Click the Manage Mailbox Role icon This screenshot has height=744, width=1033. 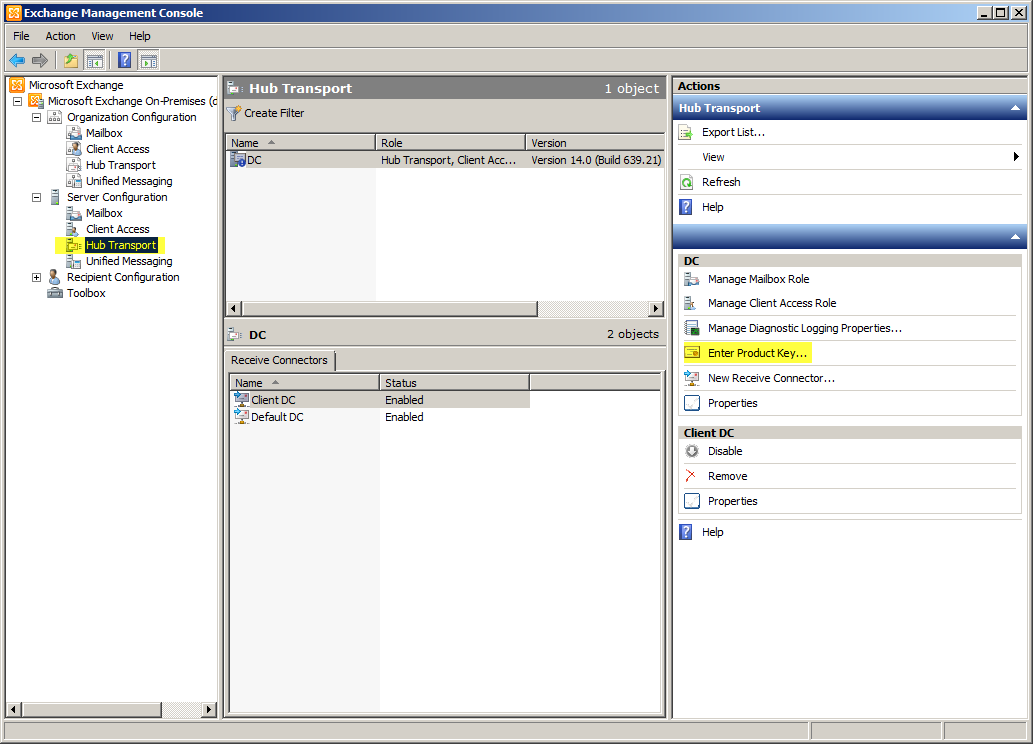(x=691, y=279)
